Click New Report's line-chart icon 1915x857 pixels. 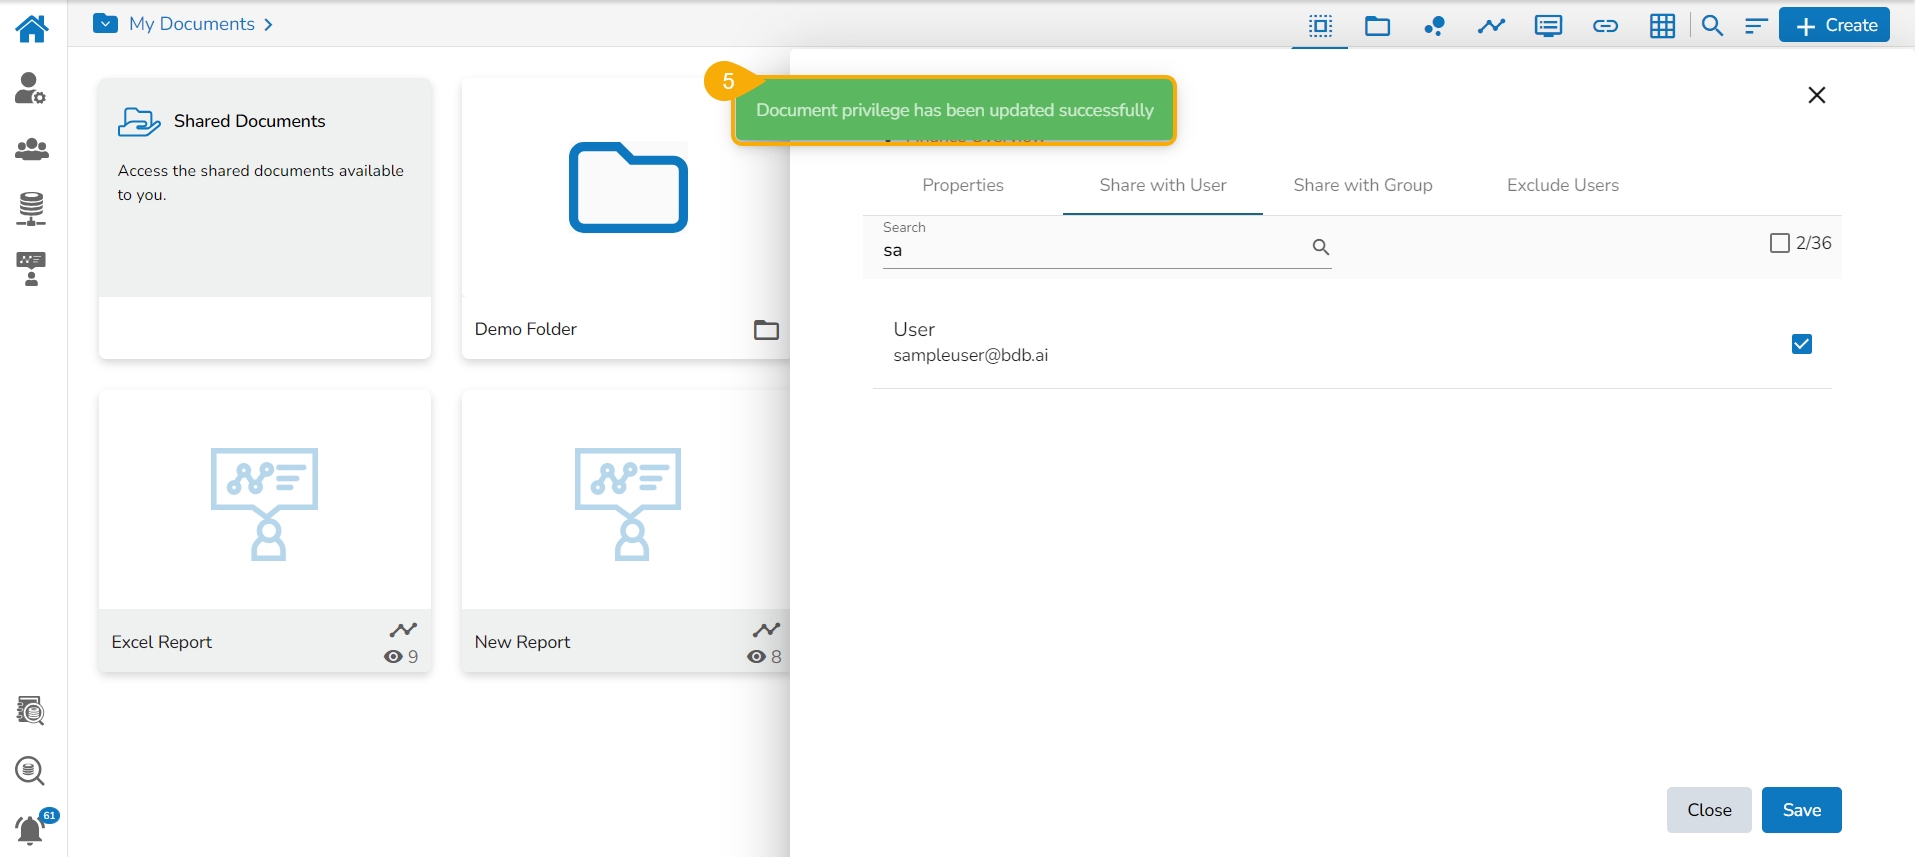[766, 630]
